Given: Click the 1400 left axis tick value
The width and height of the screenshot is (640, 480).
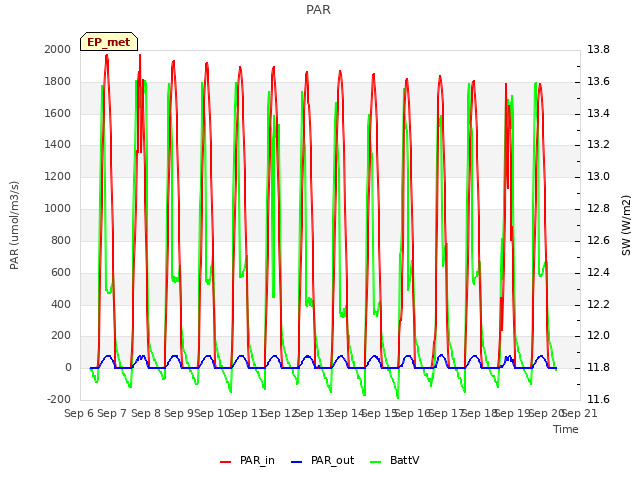Looking at the screenshot, I should [x=58, y=144].
